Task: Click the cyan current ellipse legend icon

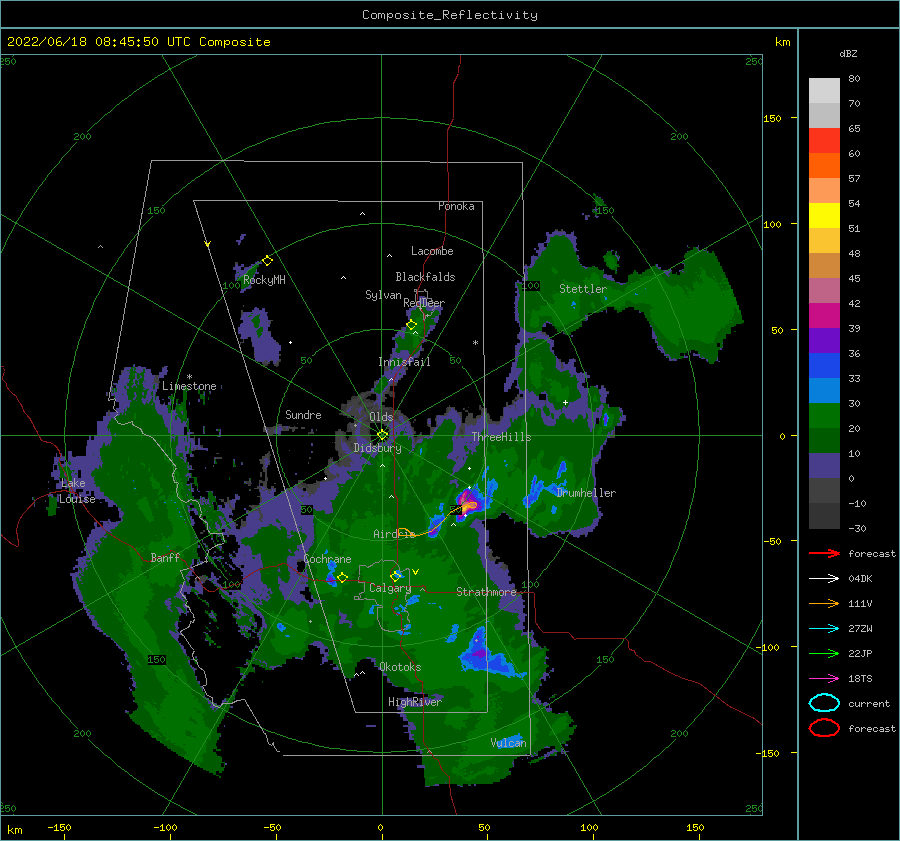Action: (x=824, y=703)
